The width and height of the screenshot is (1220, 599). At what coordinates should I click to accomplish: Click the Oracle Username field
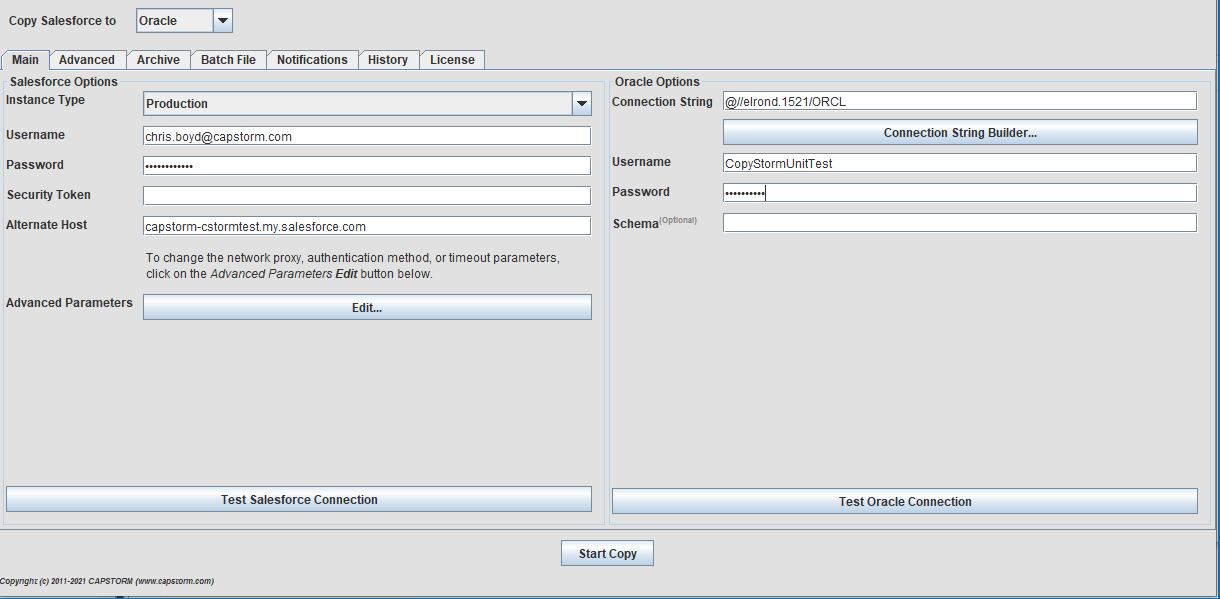[x=960, y=163]
